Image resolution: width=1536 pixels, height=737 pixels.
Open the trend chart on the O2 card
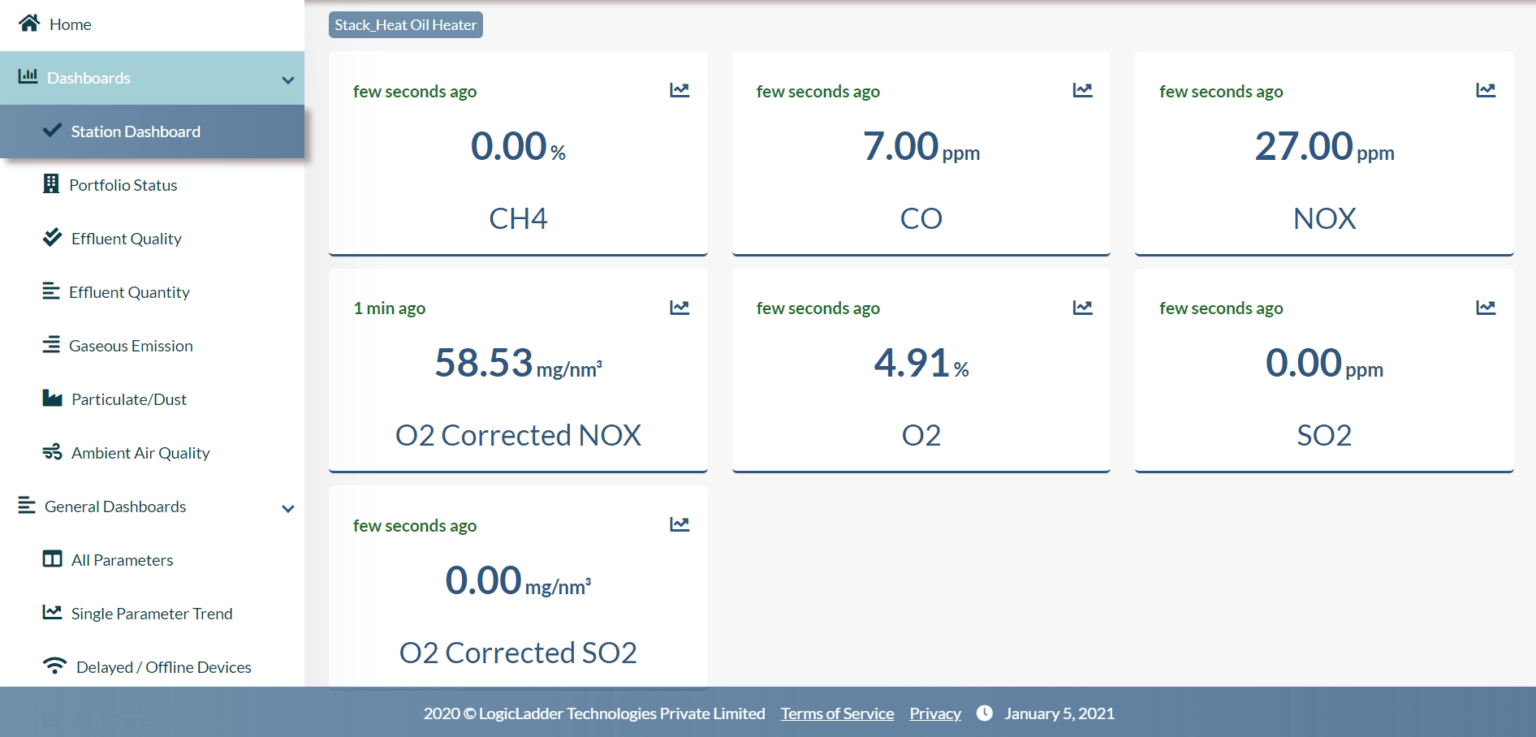[x=1082, y=307]
